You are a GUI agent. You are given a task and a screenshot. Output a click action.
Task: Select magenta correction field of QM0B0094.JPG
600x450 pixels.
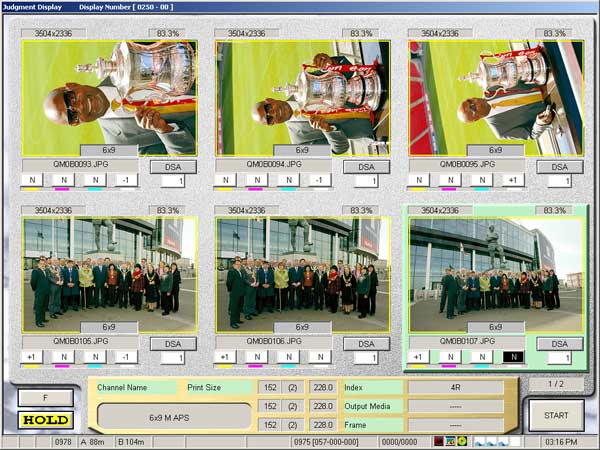tap(257, 180)
